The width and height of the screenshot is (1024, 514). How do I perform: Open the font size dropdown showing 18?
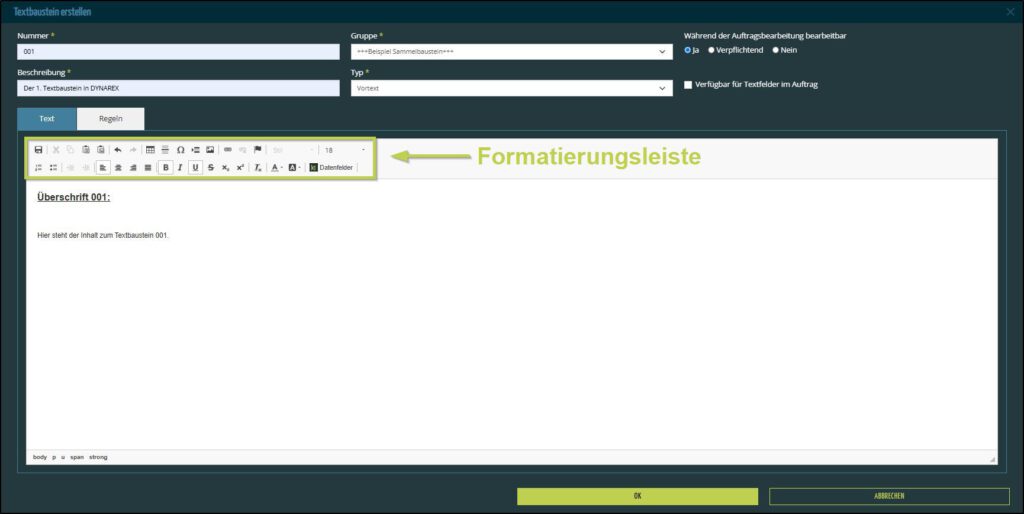[345, 150]
